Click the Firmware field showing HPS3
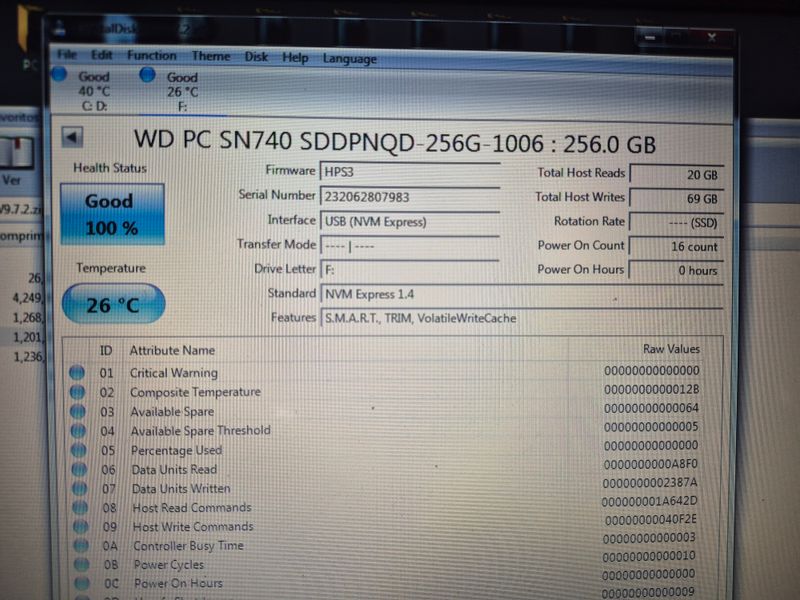The width and height of the screenshot is (800, 600). [x=410, y=171]
